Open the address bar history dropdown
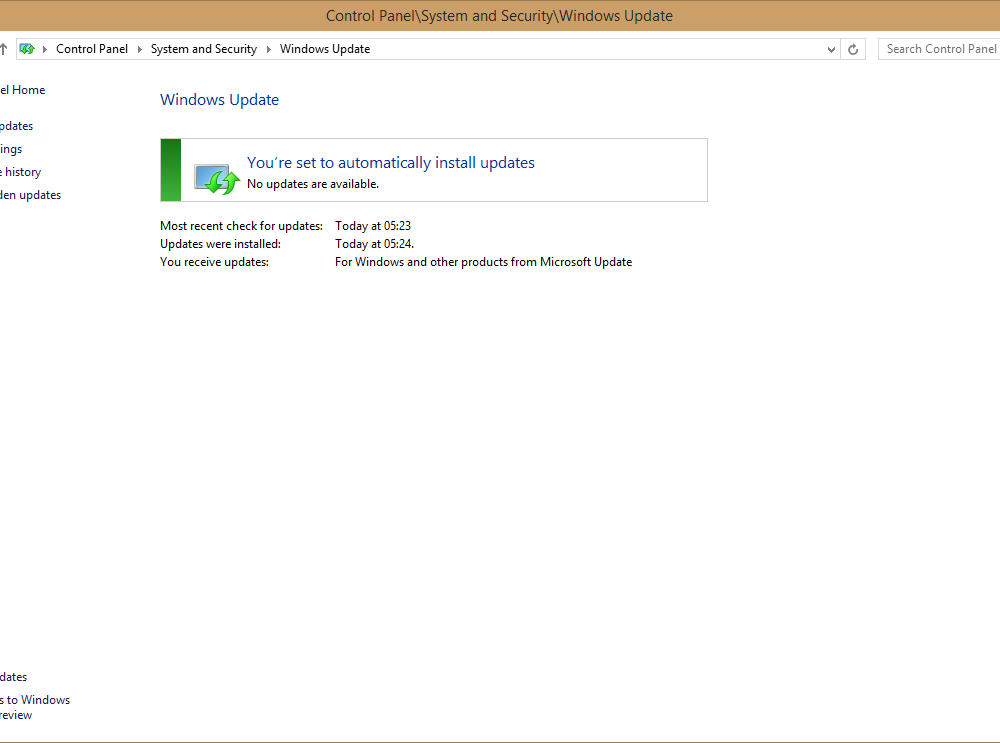The image size is (1000, 743). click(x=830, y=48)
